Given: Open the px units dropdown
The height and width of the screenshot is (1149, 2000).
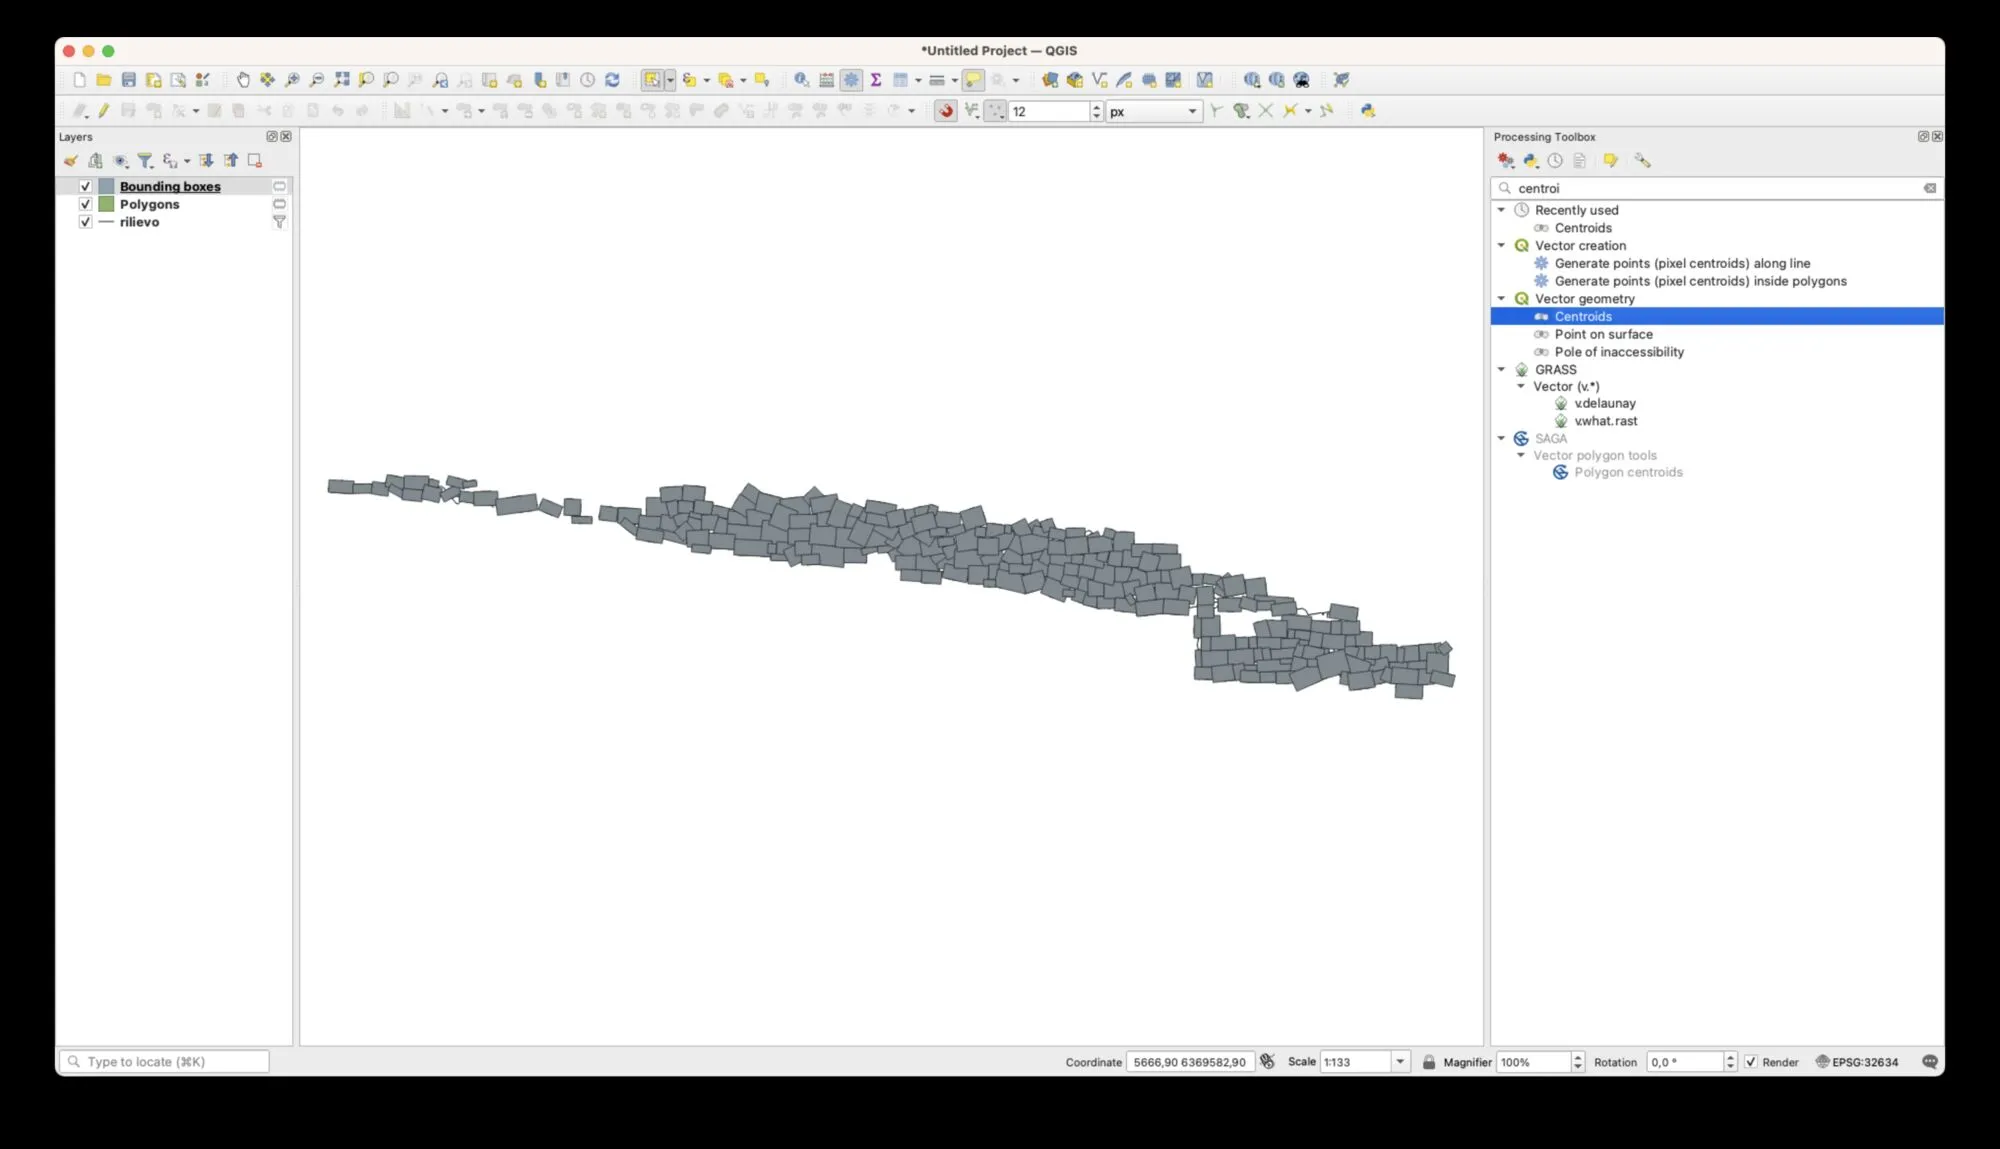Looking at the screenshot, I should tap(1191, 111).
